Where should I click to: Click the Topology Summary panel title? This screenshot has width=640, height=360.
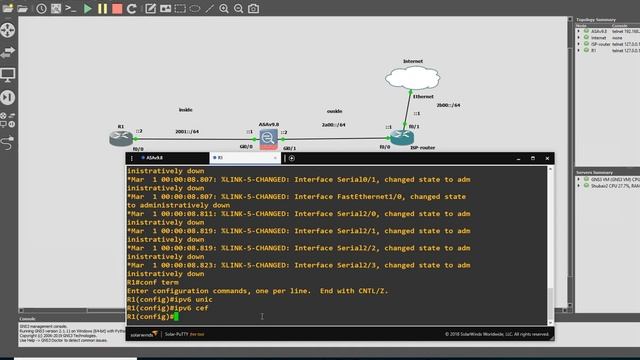point(596,20)
